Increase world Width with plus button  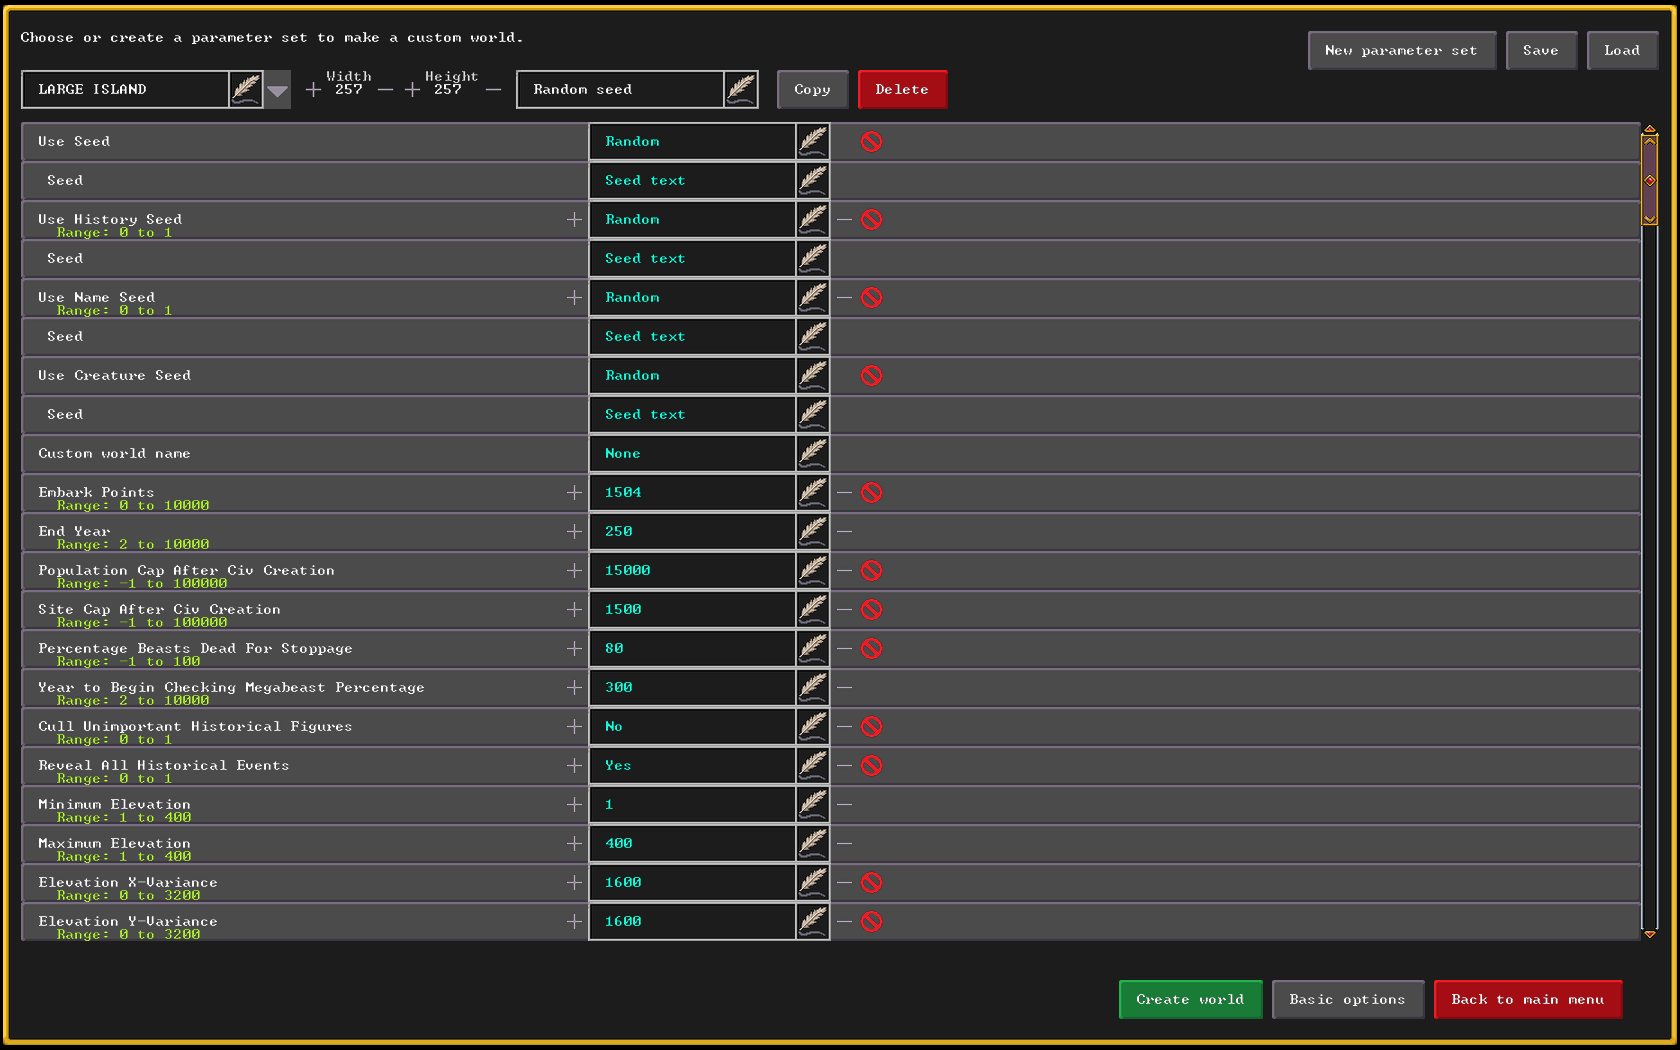[313, 90]
